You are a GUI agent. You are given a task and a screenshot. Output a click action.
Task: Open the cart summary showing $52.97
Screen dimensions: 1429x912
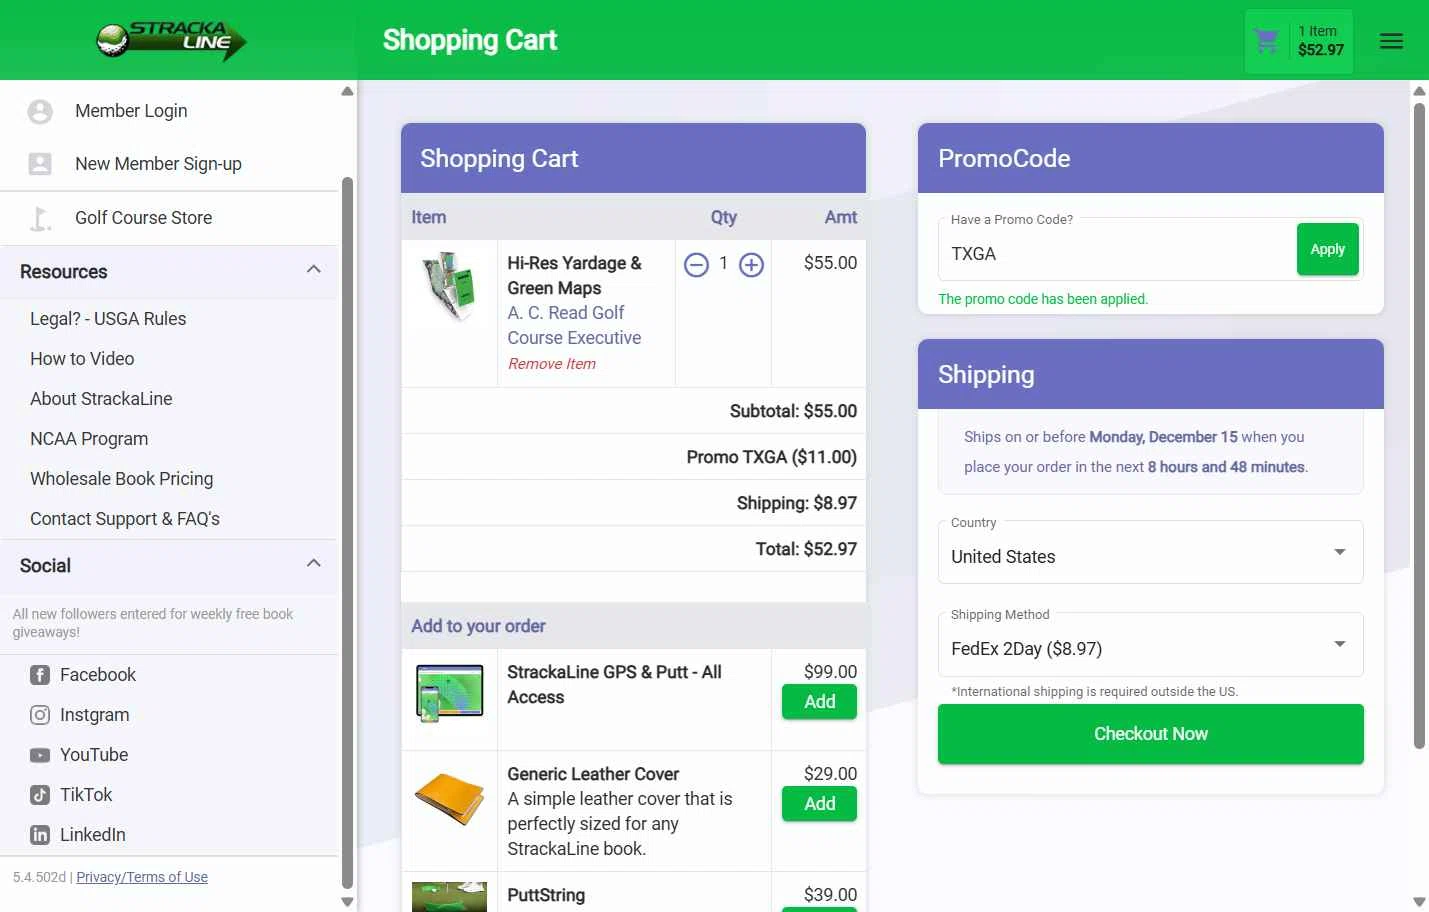1298,41
